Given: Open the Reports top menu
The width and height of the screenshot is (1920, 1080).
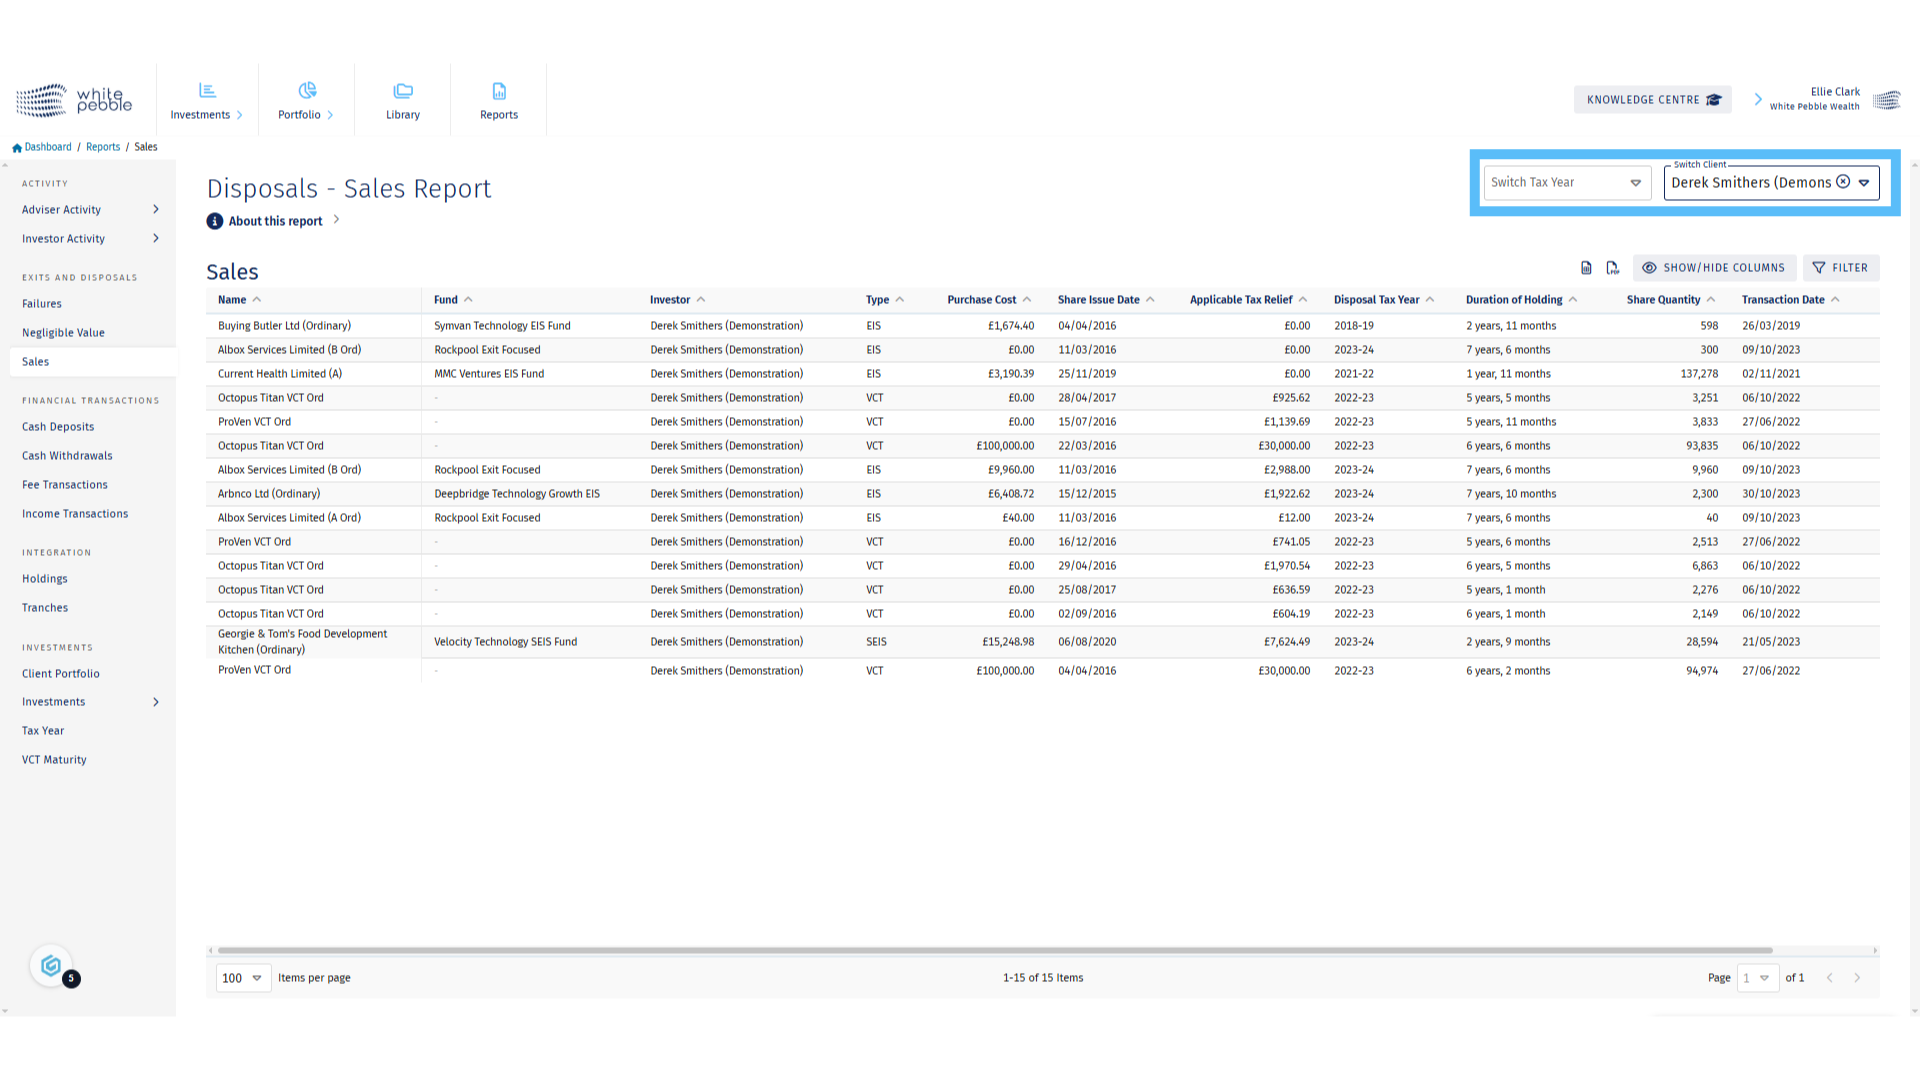Looking at the screenshot, I should point(499,100).
